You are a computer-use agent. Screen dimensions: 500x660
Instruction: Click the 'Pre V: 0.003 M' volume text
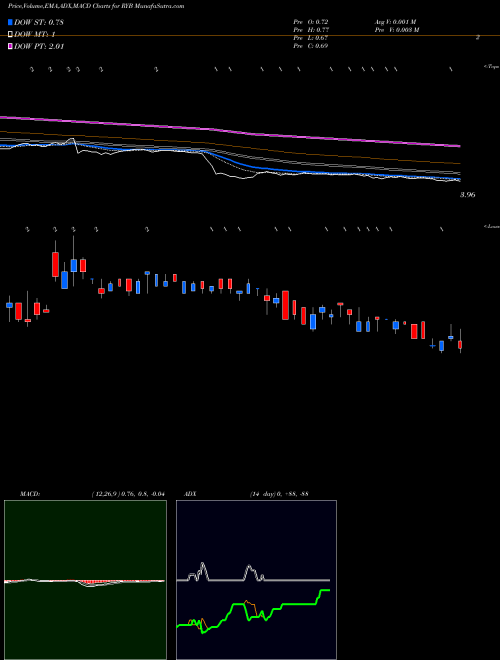(x=396, y=30)
